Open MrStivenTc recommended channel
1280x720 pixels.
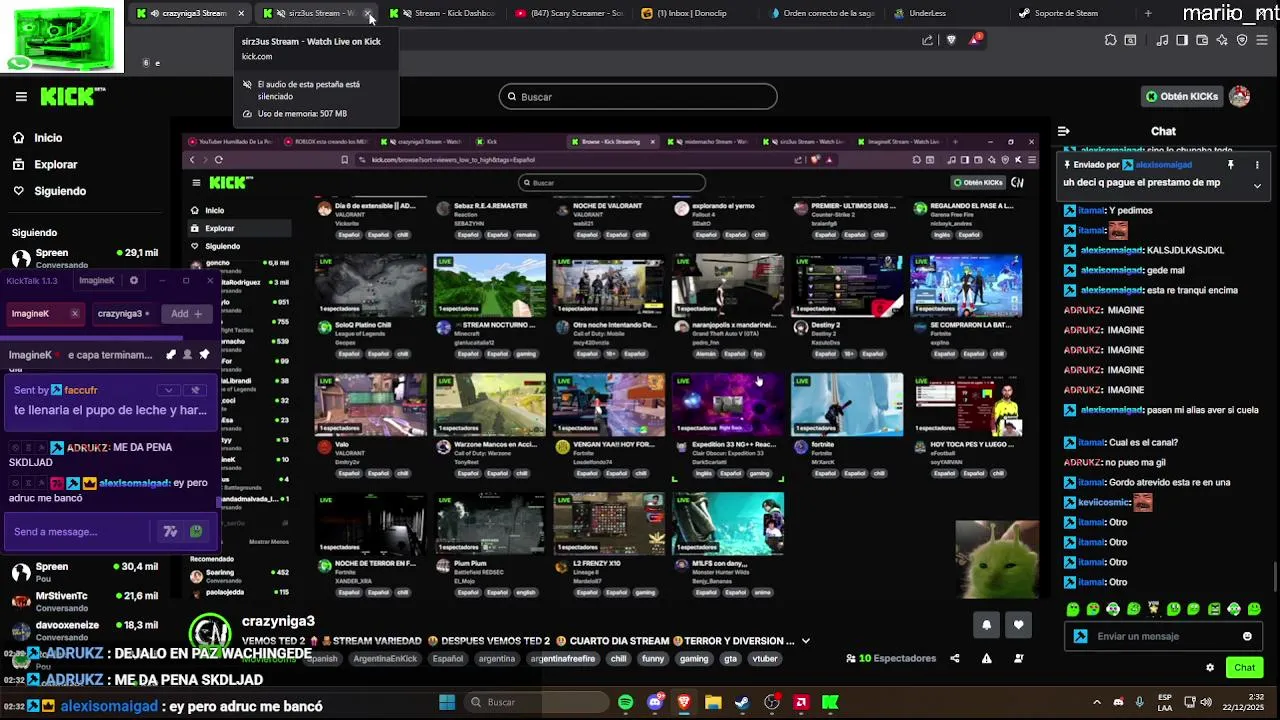coord(85,600)
